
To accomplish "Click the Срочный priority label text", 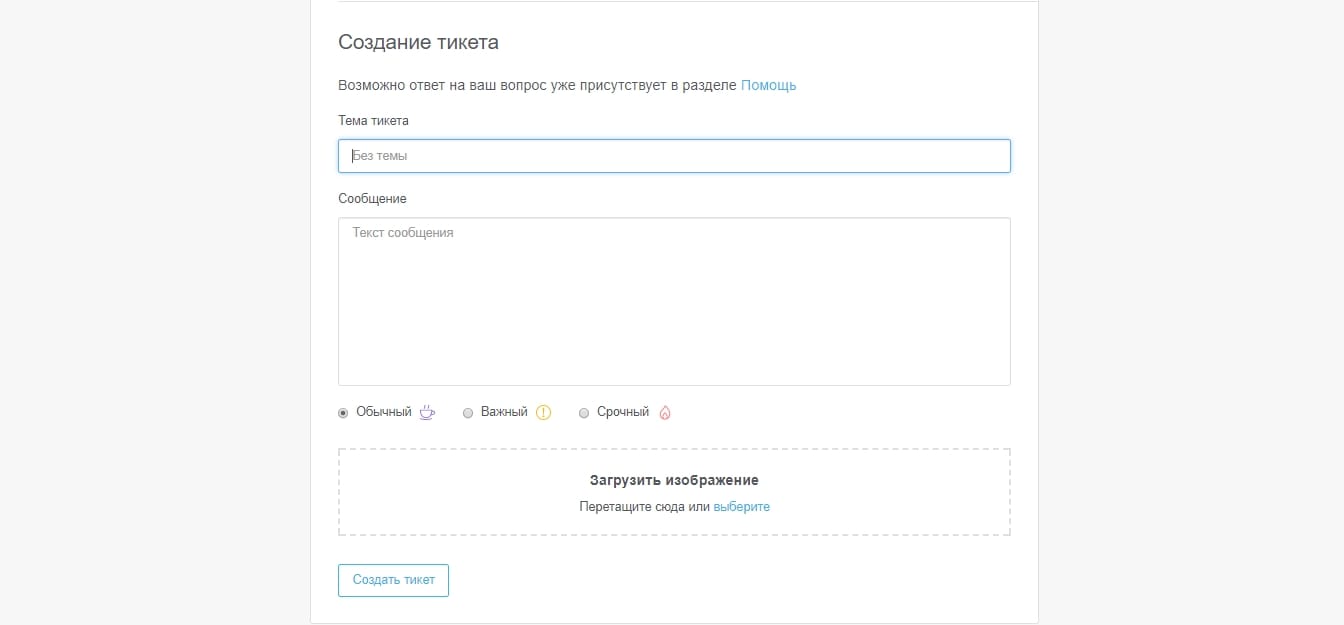I will tap(623, 412).
